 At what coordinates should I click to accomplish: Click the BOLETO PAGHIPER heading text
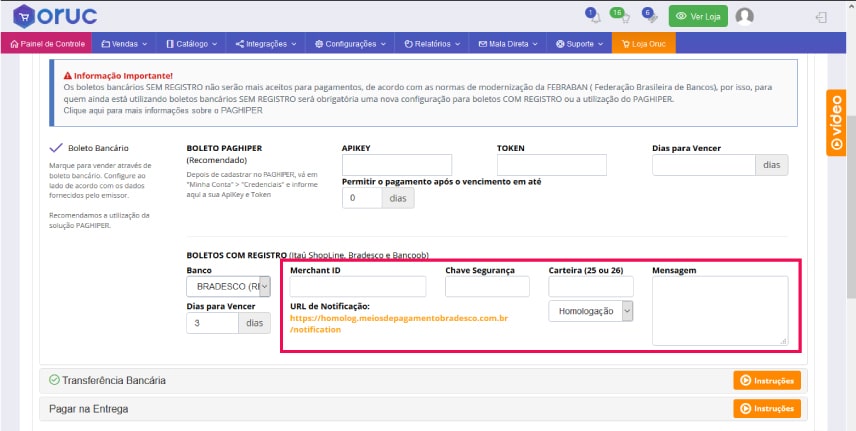tap(224, 148)
